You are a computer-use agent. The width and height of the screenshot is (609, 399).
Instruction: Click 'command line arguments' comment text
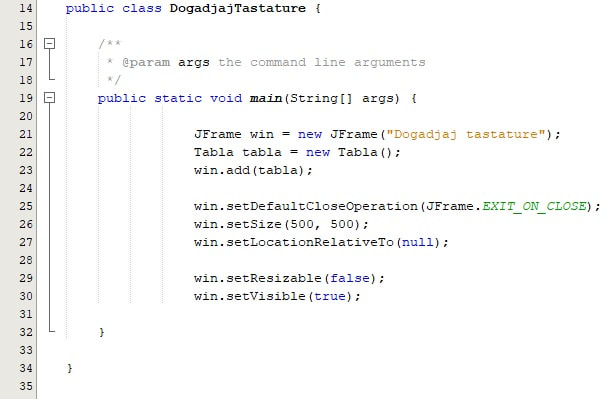[x=338, y=62]
